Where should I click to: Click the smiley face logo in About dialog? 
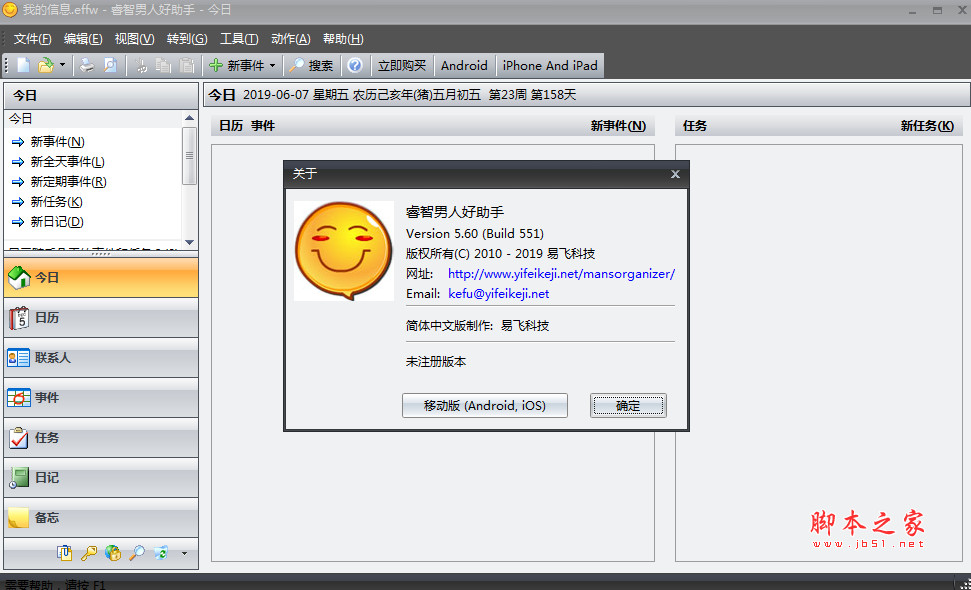coord(344,251)
